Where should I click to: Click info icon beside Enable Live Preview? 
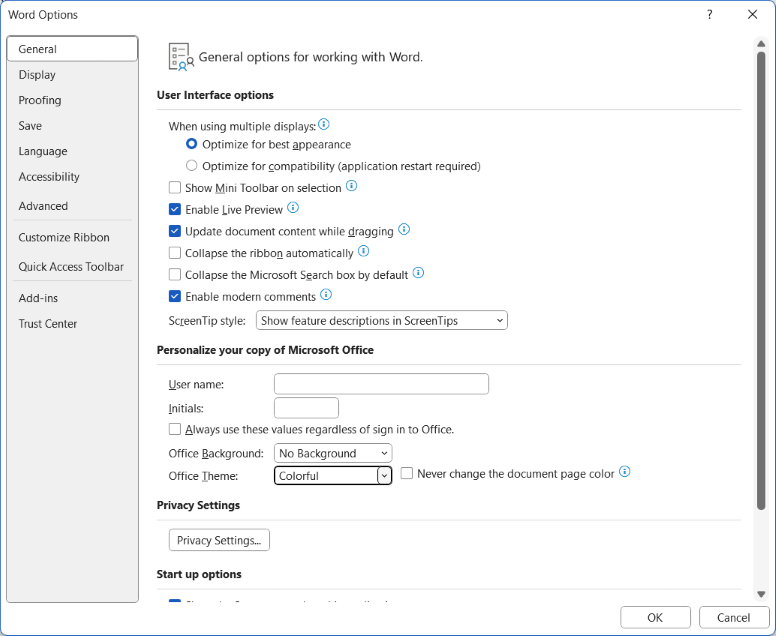click(293, 208)
